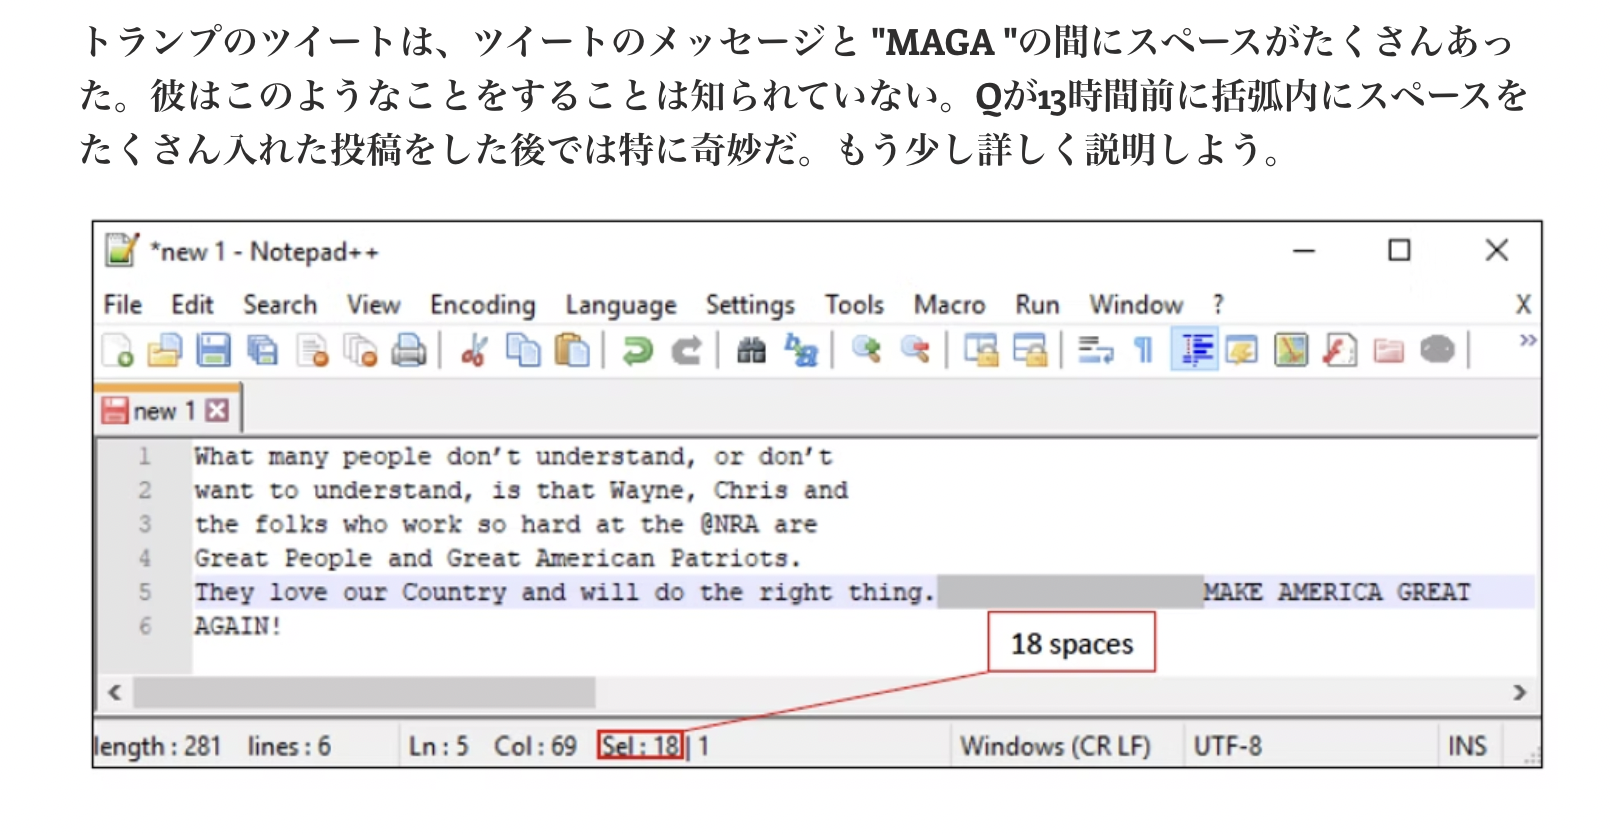This screenshot has height=834, width=1610.
Task: Click the 'INS' insert mode indicator
Action: (1467, 746)
